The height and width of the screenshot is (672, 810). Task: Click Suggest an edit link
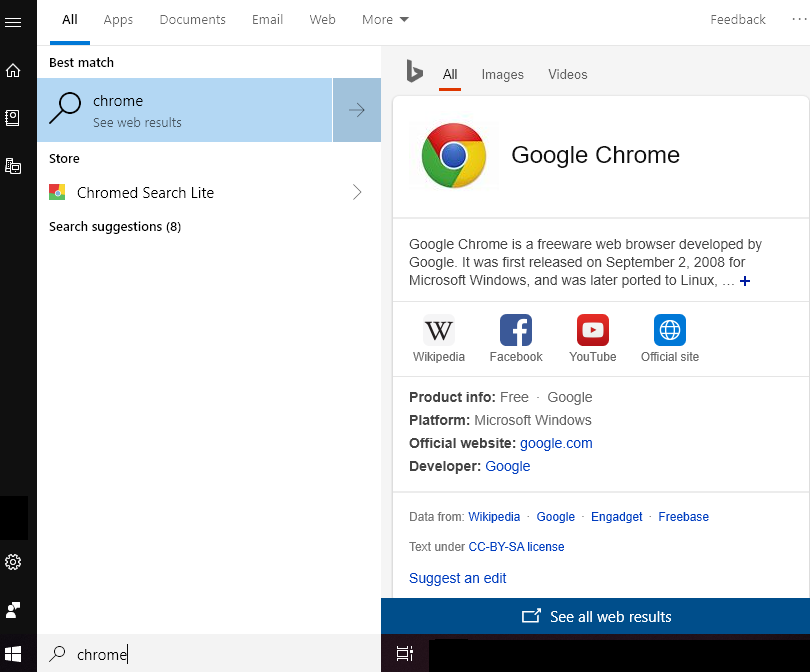click(457, 578)
